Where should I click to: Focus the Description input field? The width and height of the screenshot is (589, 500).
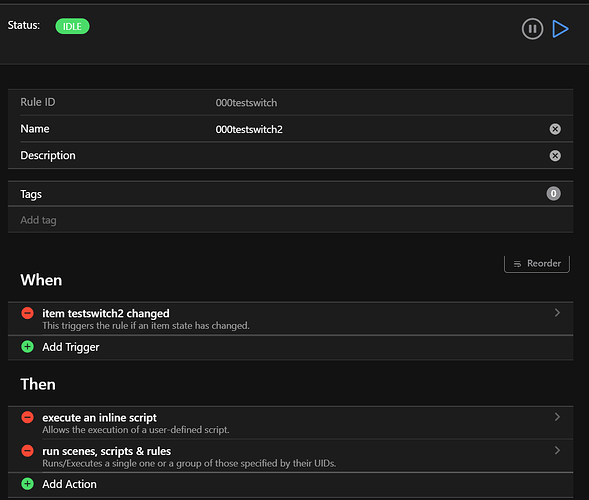[379, 156]
